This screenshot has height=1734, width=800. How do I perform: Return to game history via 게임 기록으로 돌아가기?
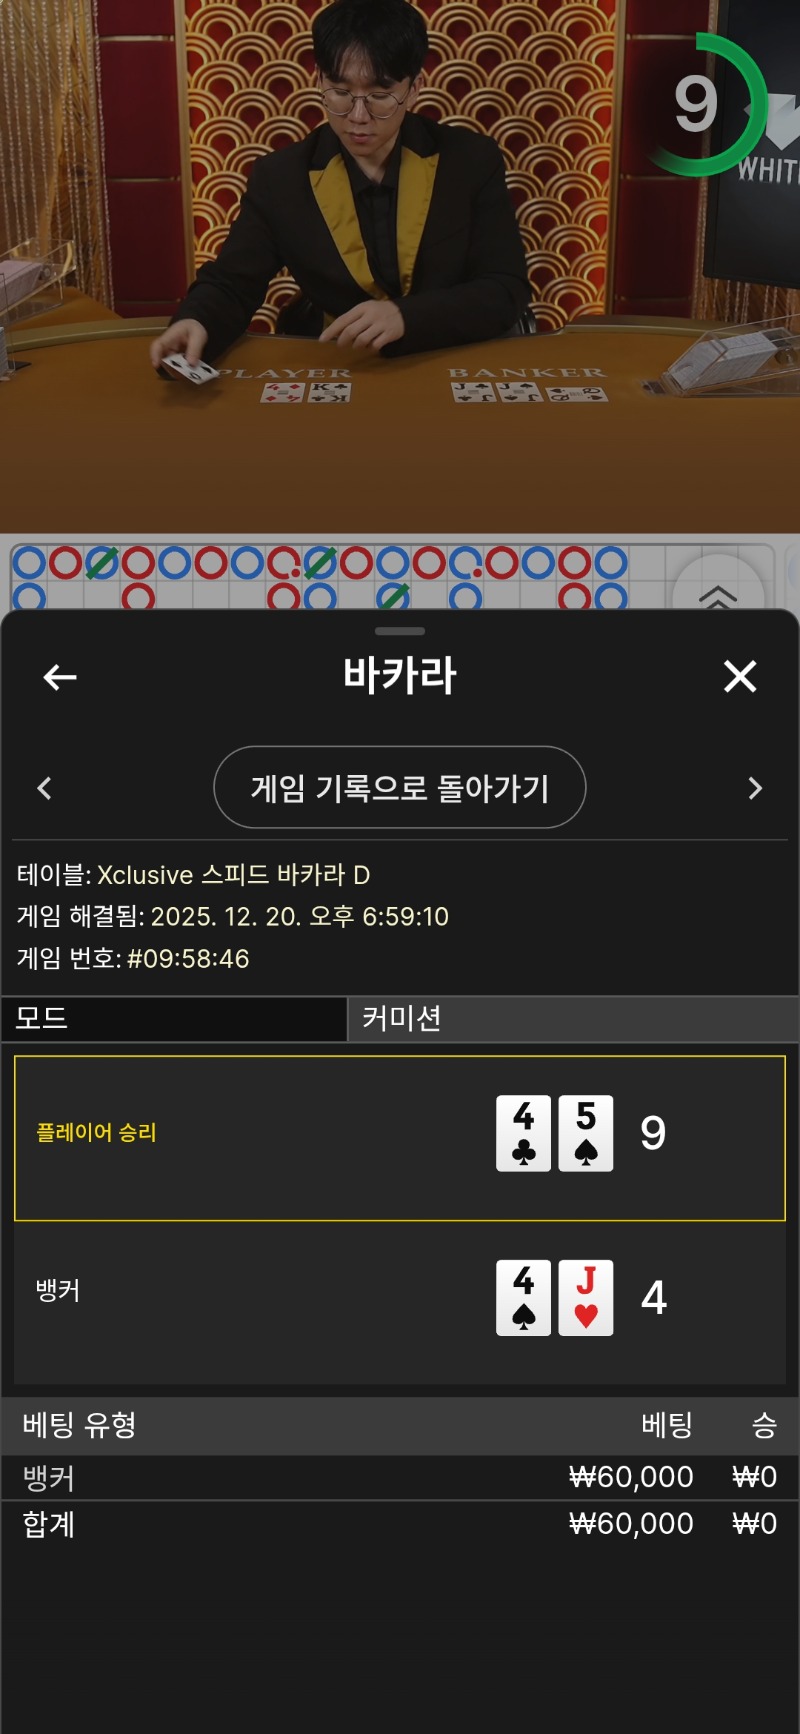click(400, 787)
